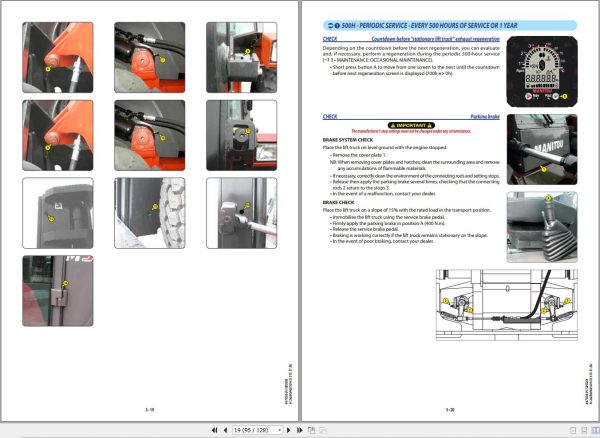
Task: Open the page number dropdown arrow
Action: tap(280, 430)
